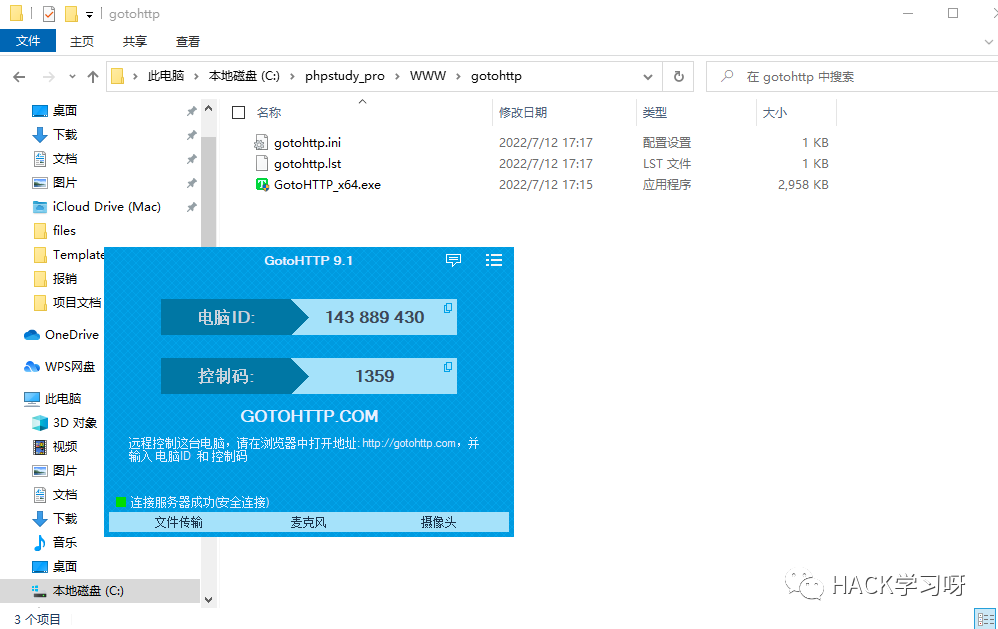This screenshot has width=998, height=629.
Task: Select 此电脑 in the navigation pane
Action: coord(53,399)
